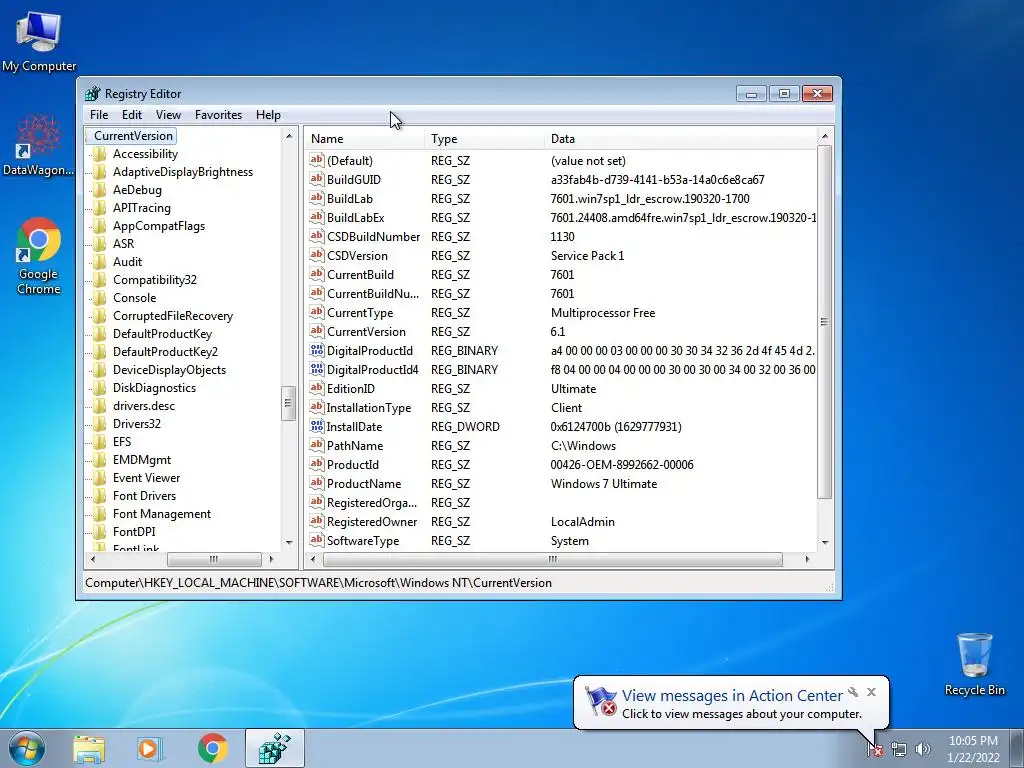Viewport: 1024px width, 768px height.
Task: Select the EFS key
Action: pos(122,441)
